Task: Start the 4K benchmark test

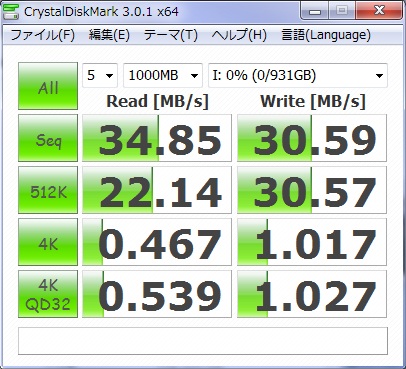Action: [48, 242]
